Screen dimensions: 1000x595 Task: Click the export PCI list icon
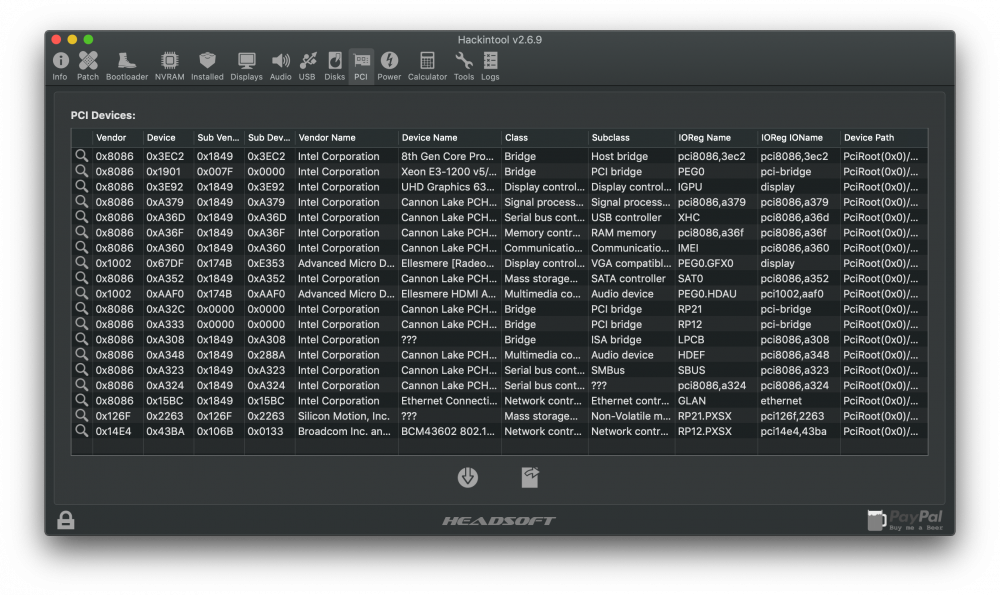530,477
